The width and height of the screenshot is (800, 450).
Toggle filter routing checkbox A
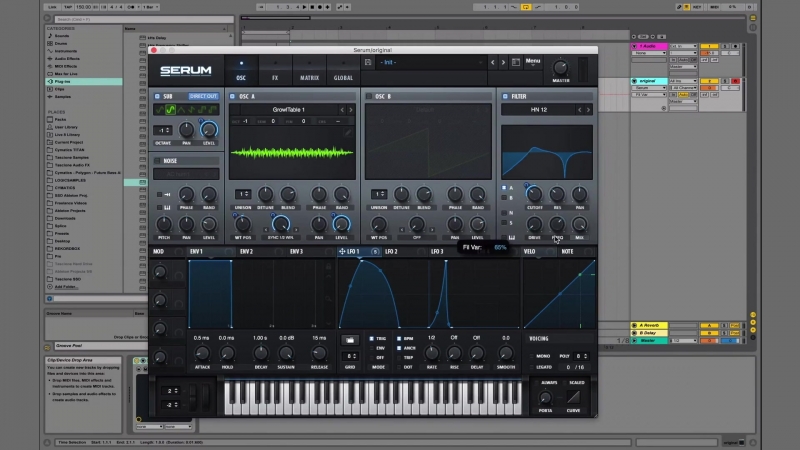pyautogui.click(x=504, y=188)
